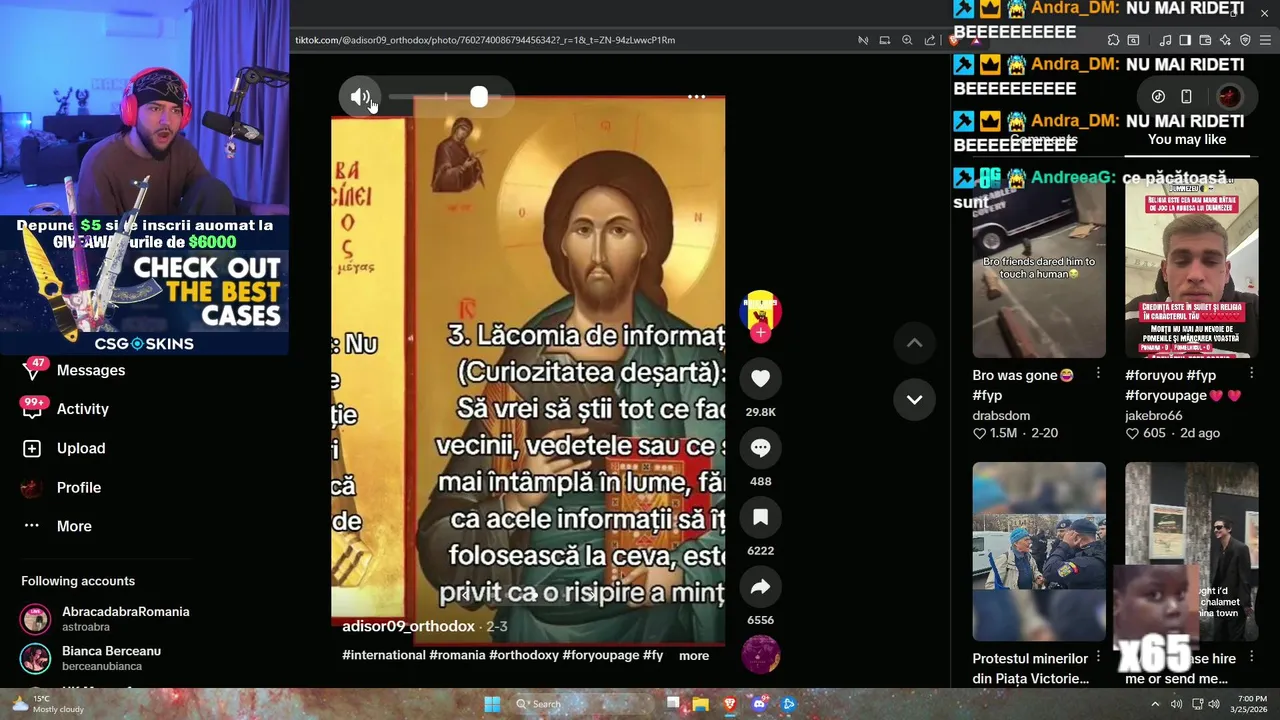Open the #orthodoxy hashtag
Viewport: 1280px width, 720px height.
(524, 655)
